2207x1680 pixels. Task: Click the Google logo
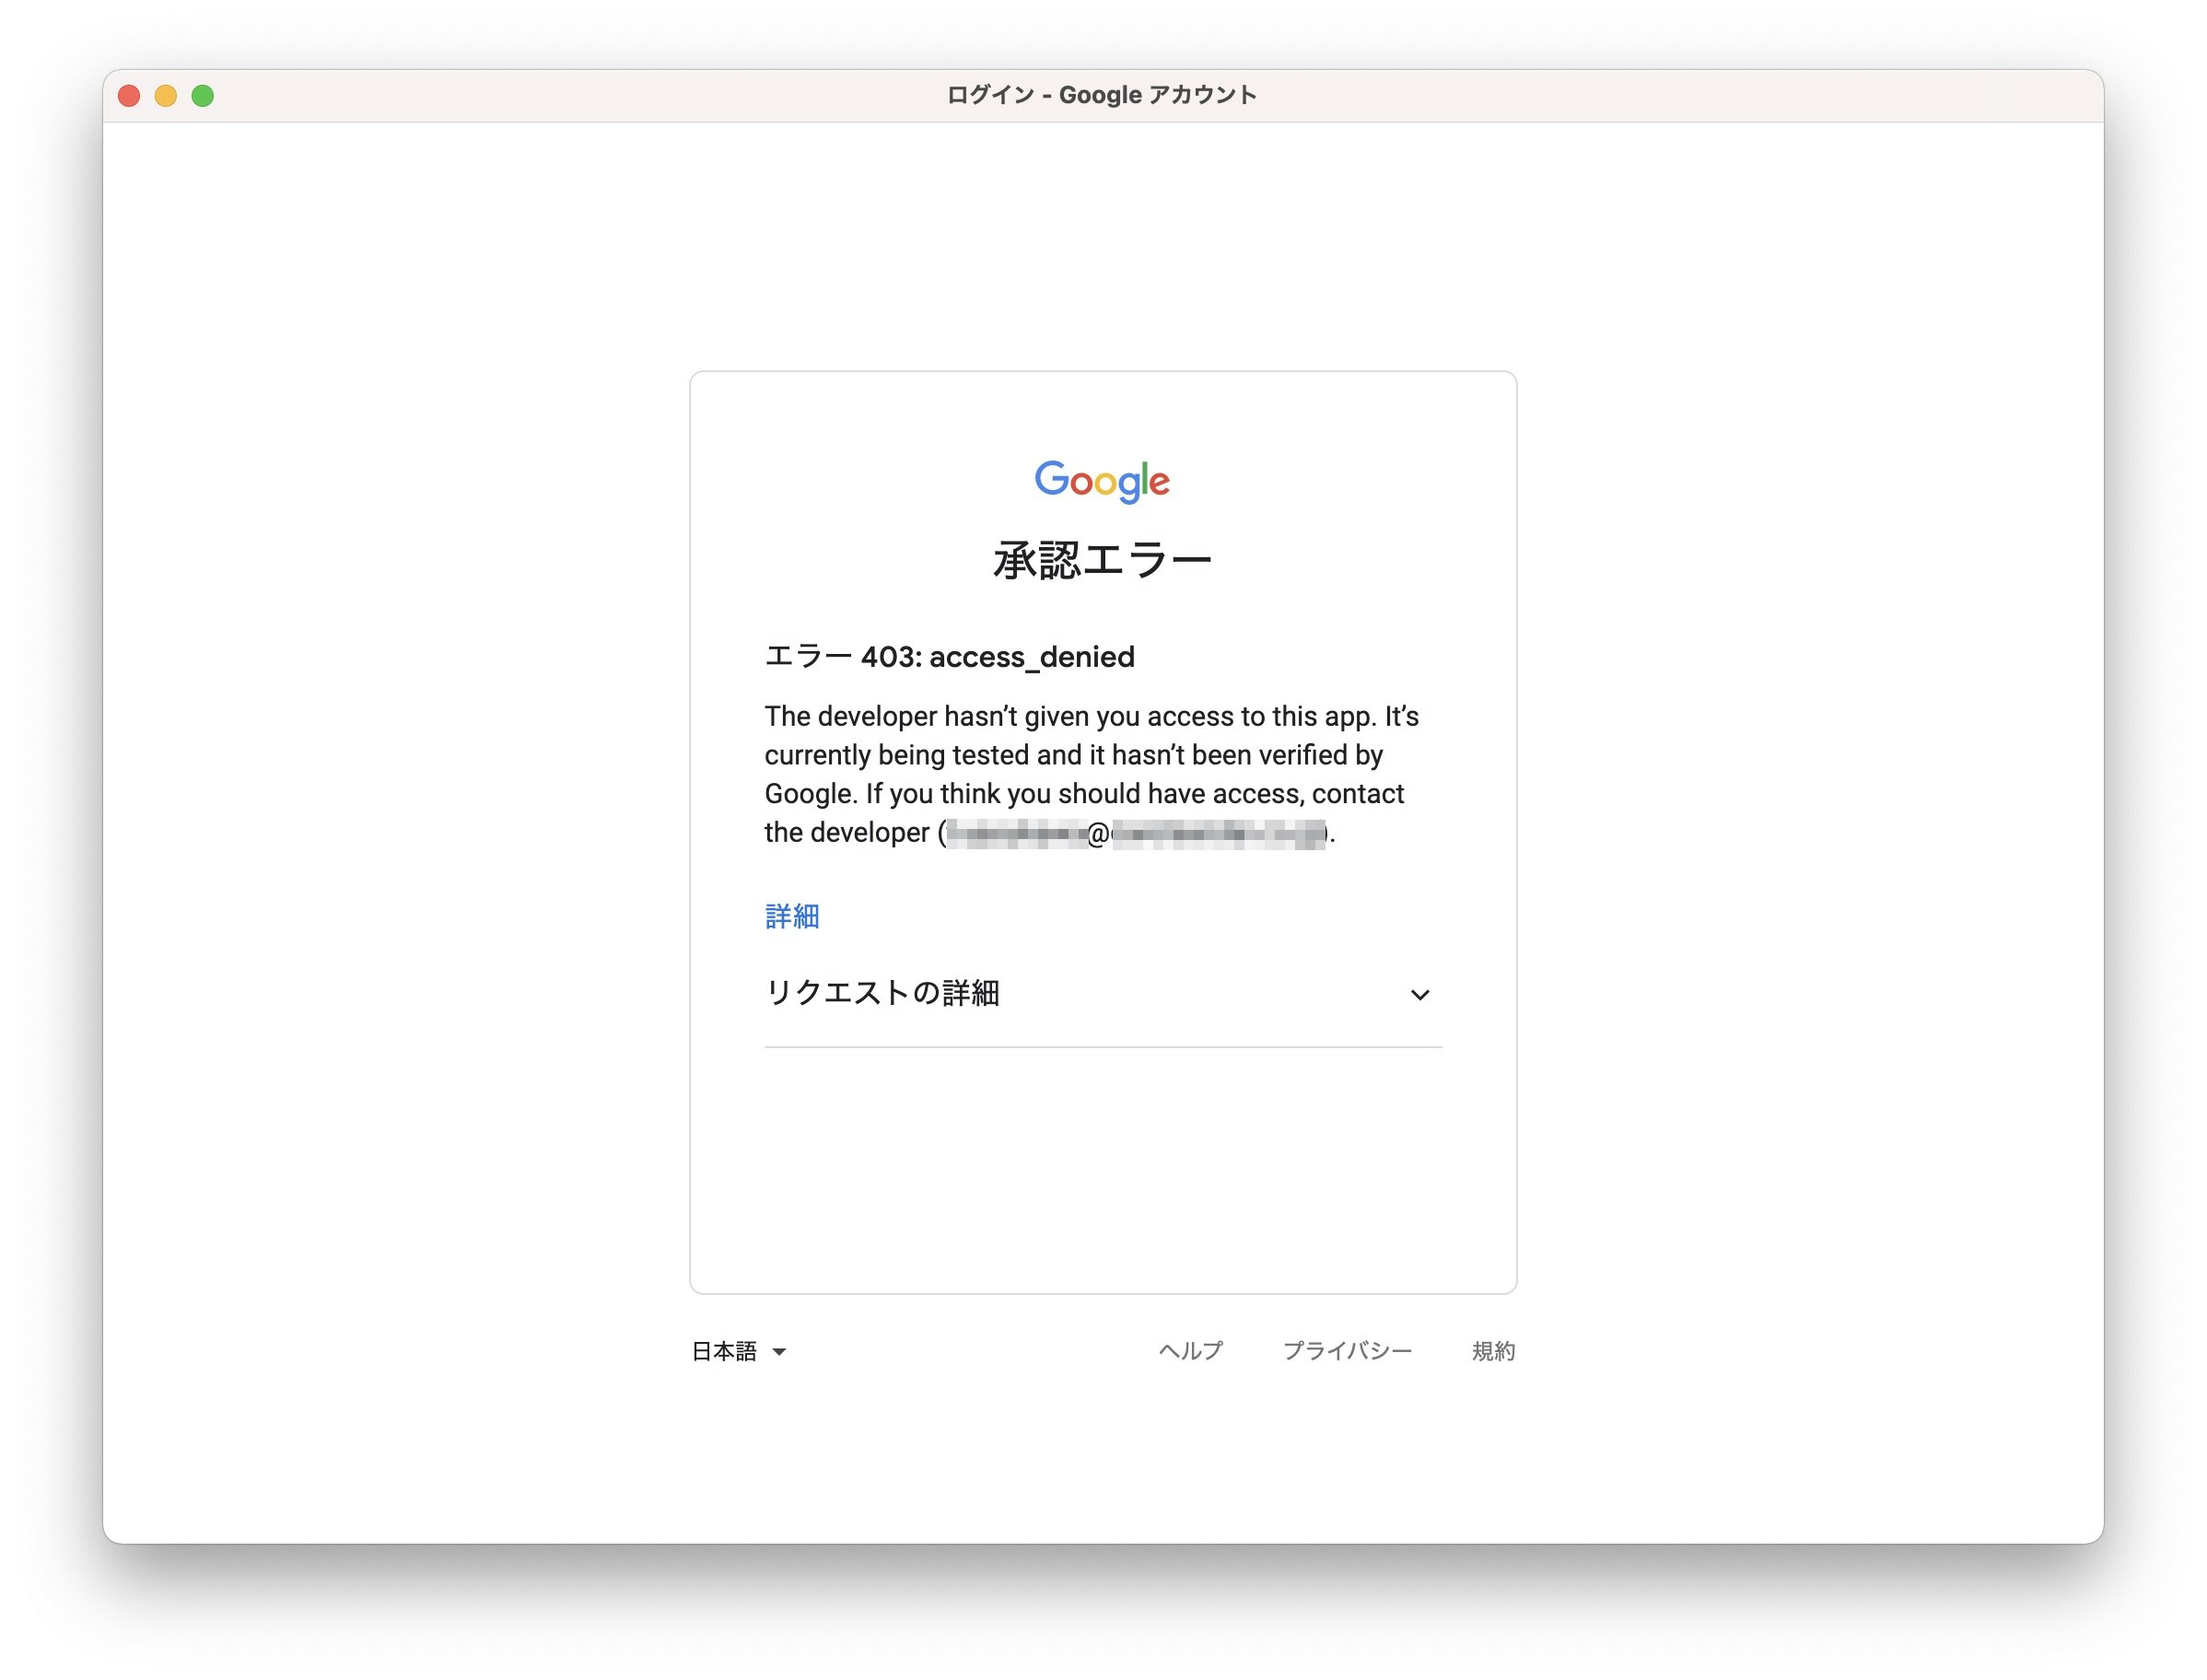[1101, 481]
